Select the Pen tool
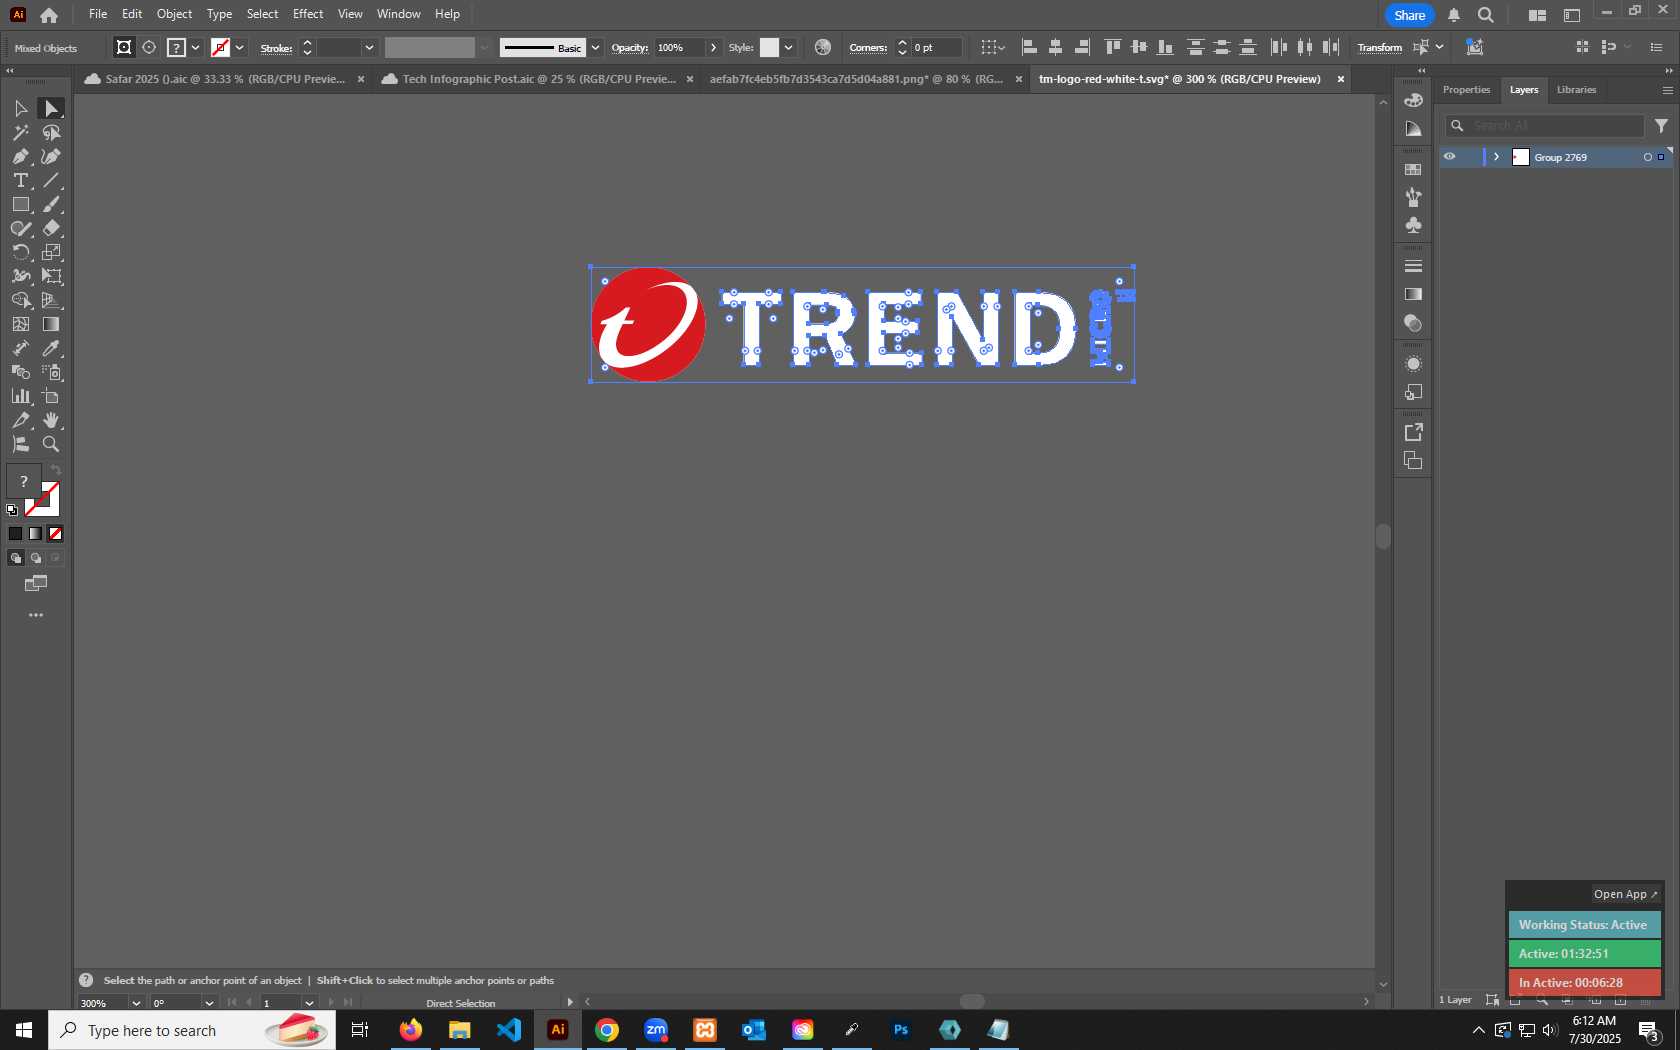The image size is (1680, 1050). click(20, 156)
